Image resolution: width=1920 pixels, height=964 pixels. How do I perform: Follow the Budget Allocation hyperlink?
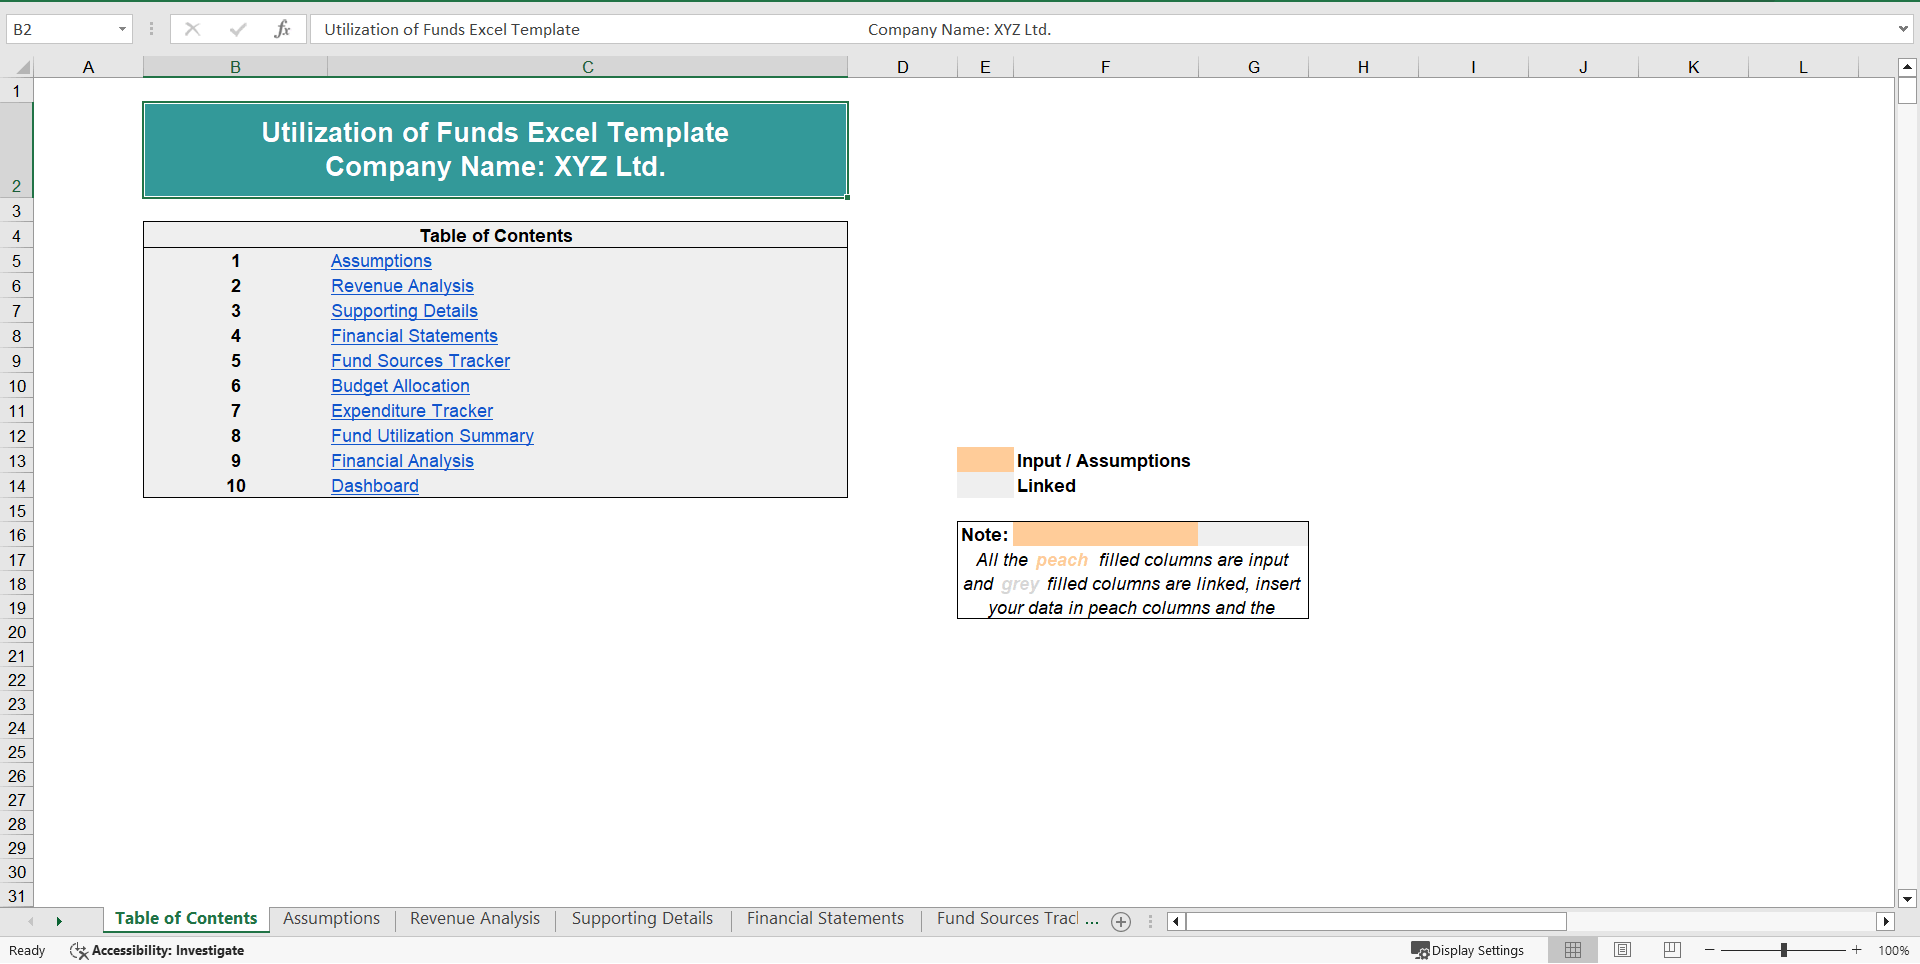[x=400, y=386]
